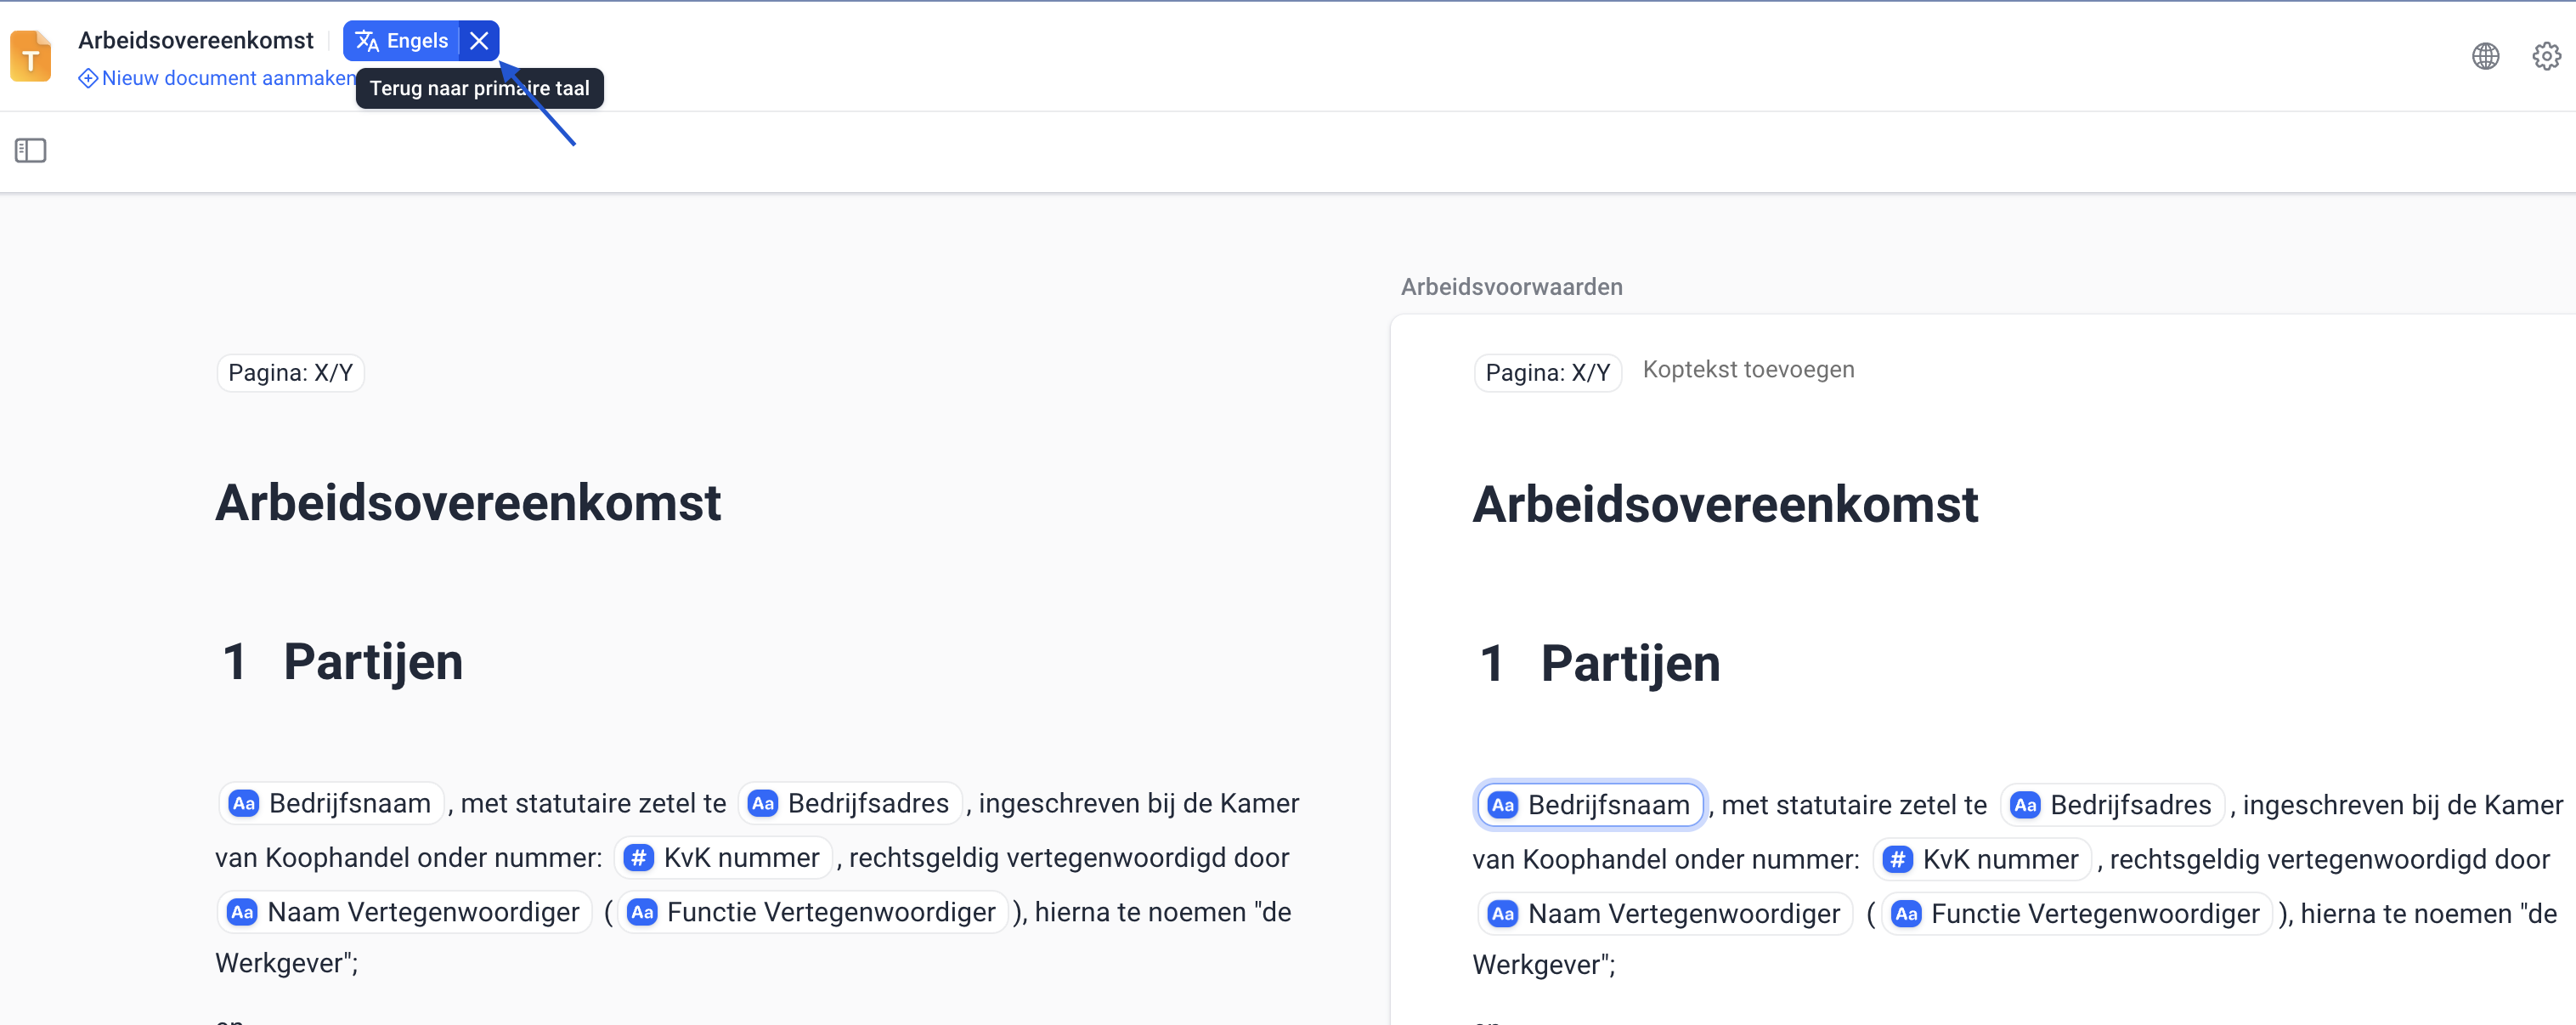Open the settings gear icon
This screenshot has height=1025, width=2576.
pos(2546,56)
